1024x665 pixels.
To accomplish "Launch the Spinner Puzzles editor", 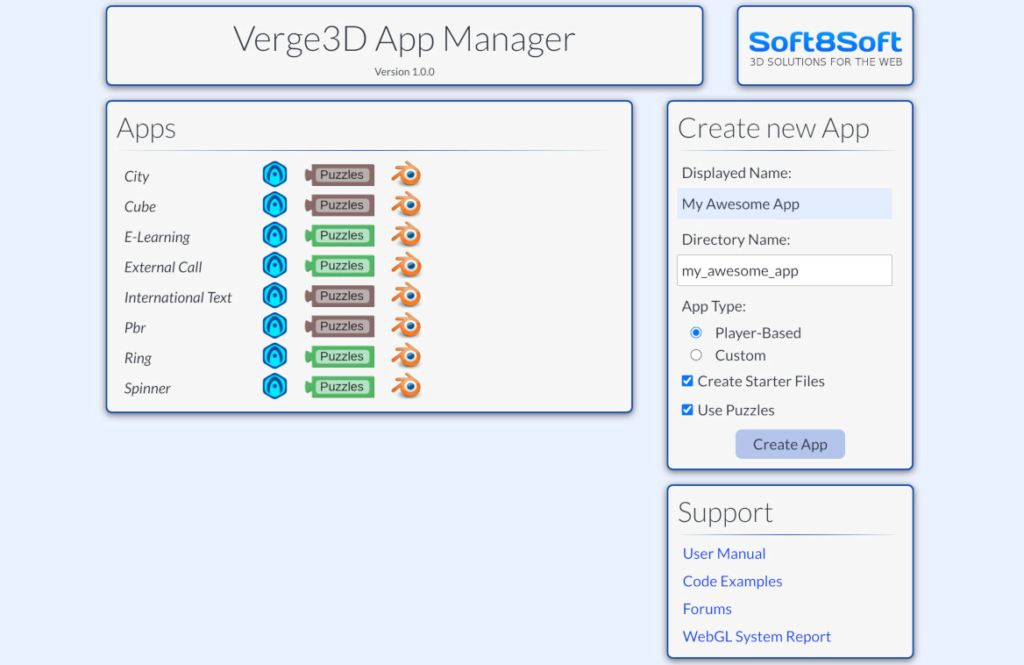I will click(x=340, y=387).
